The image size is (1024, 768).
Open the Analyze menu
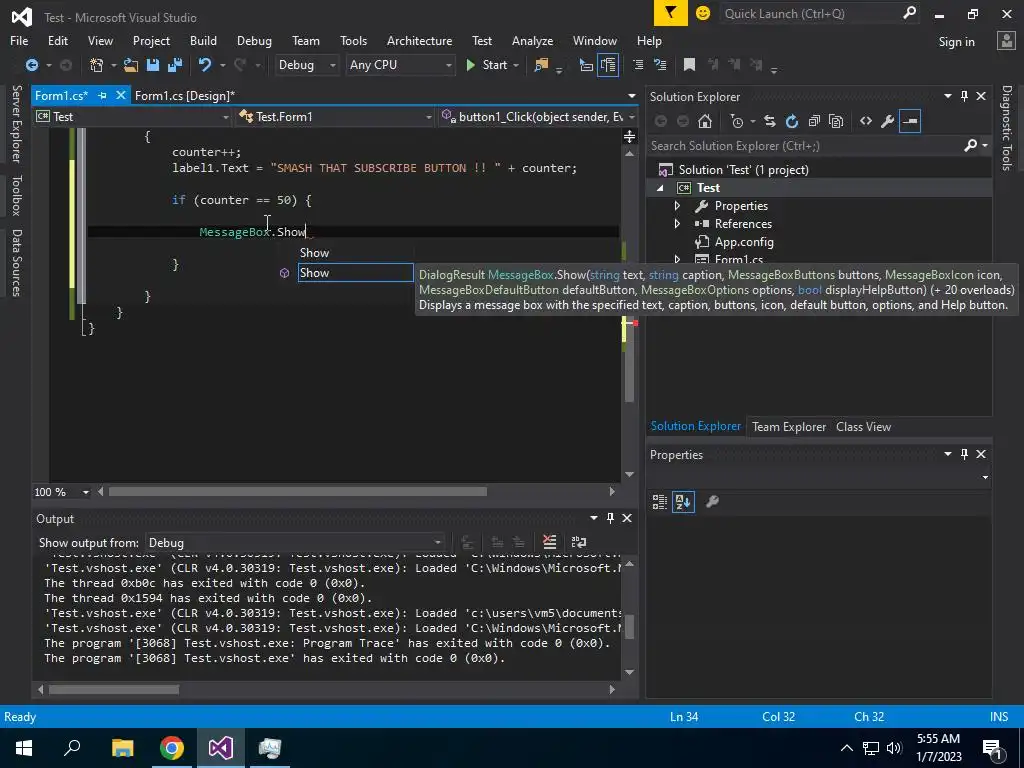tap(532, 40)
